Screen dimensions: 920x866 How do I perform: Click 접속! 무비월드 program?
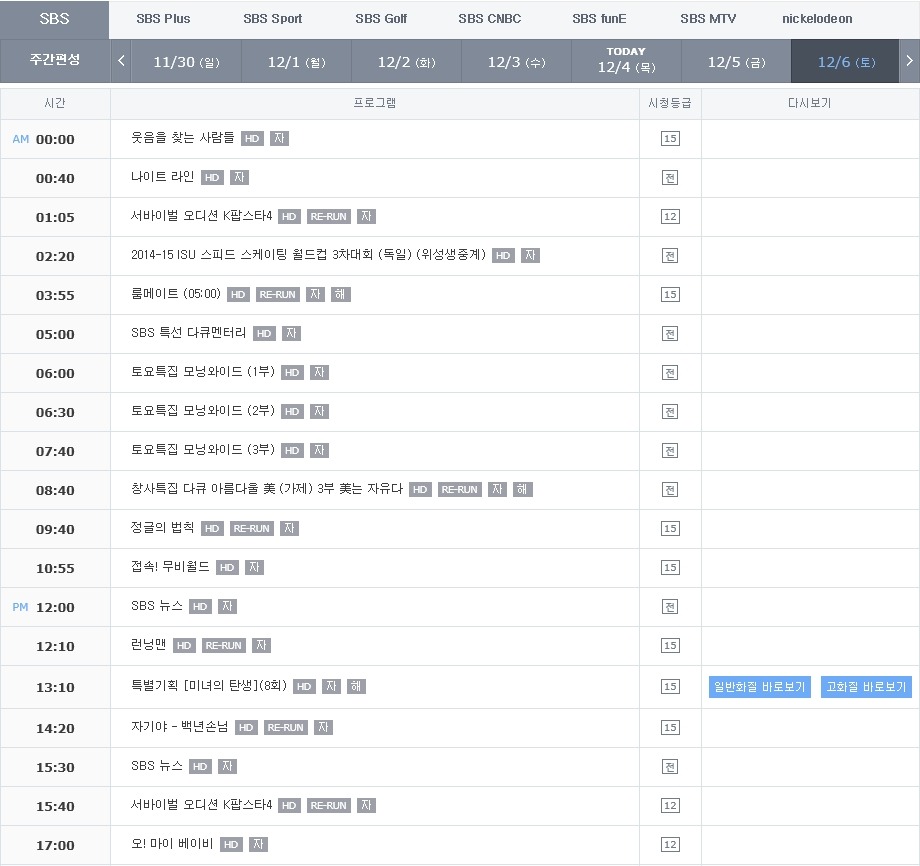[x=170, y=567]
